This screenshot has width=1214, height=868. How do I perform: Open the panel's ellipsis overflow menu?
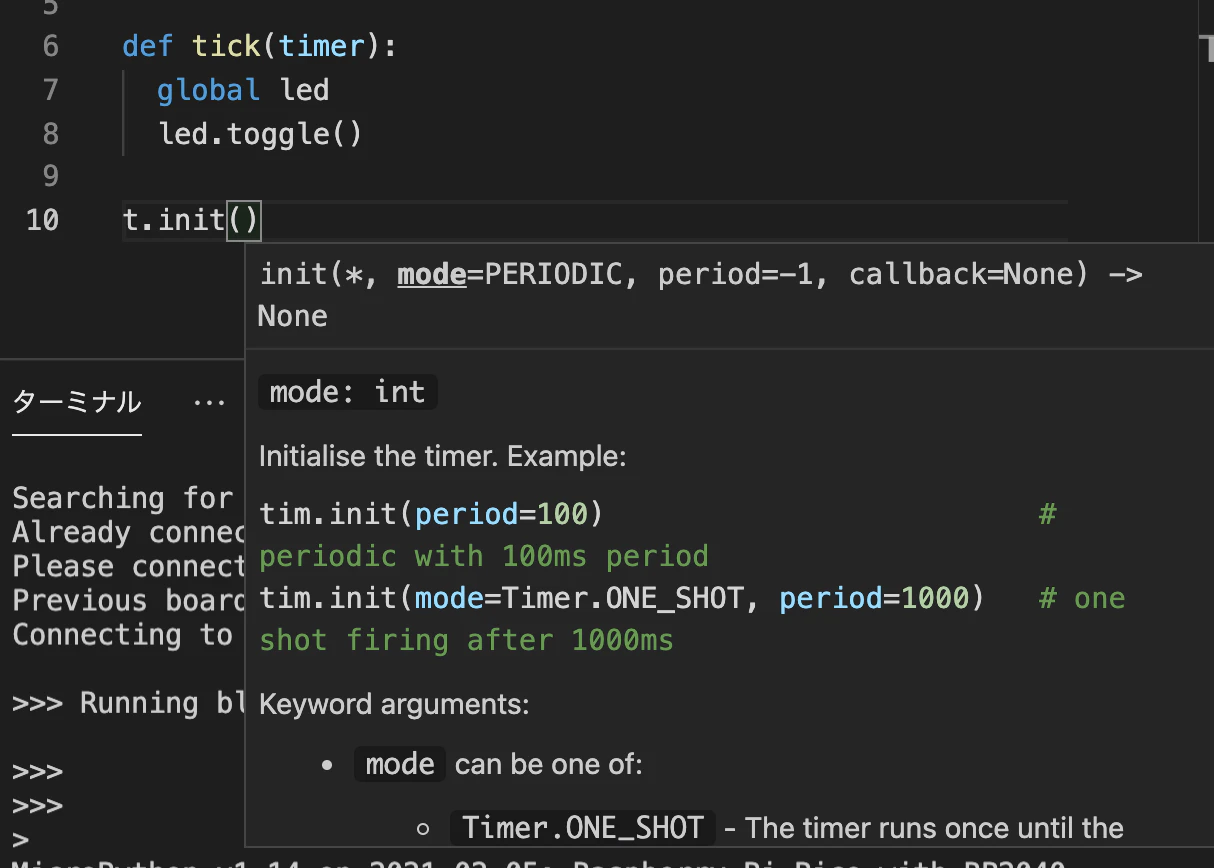tap(209, 402)
